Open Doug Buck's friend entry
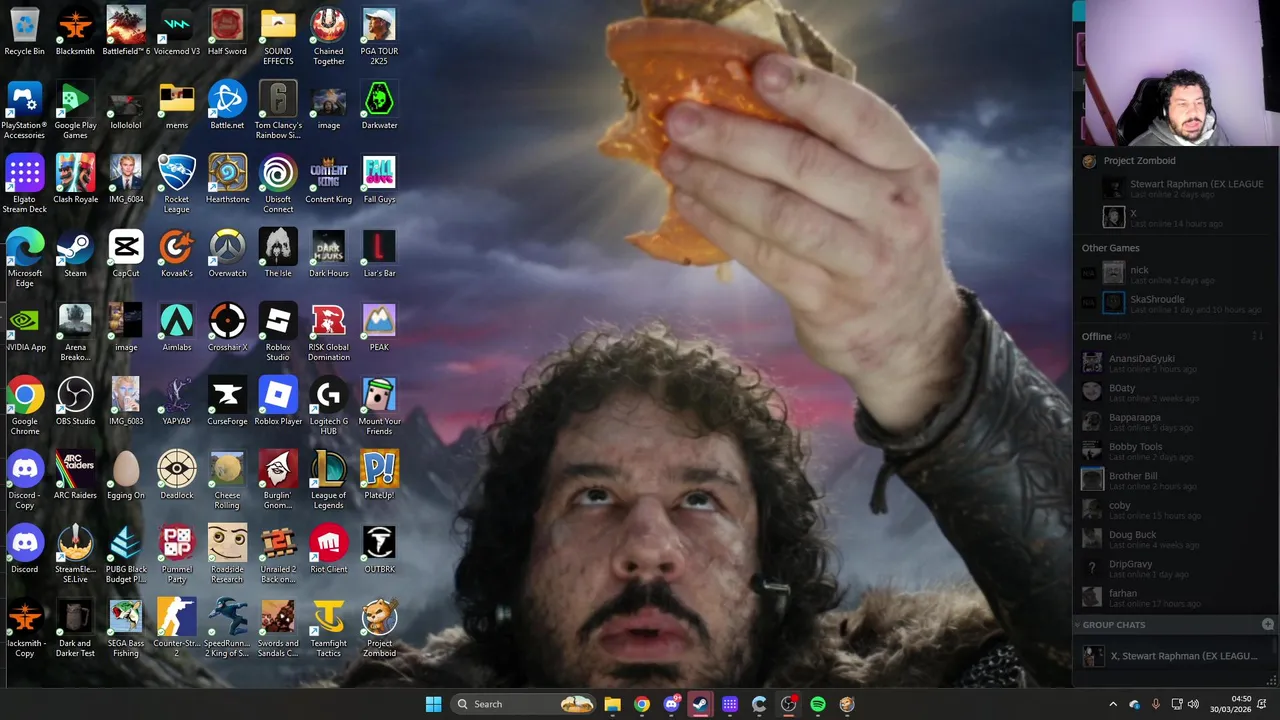The width and height of the screenshot is (1280, 720). click(1175, 538)
